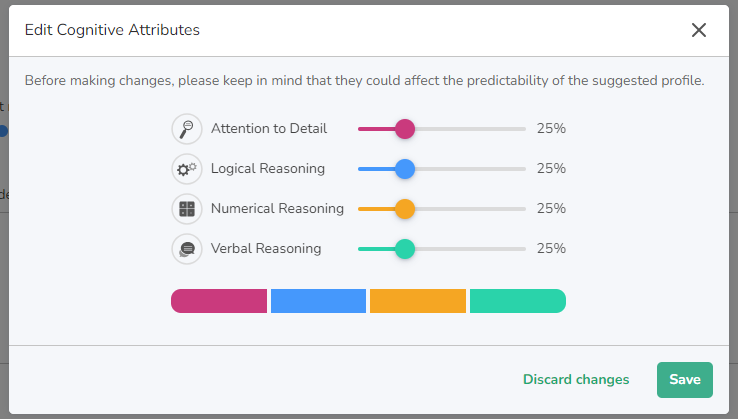Screen dimensions: 738x419
Task: Click the Numerical Reasoning calculator icon
Action: tap(187, 209)
